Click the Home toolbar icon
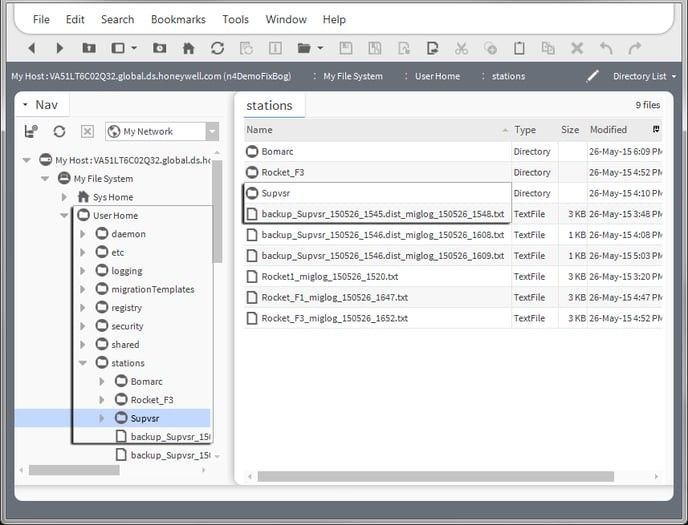This screenshot has width=688, height=525. (x=188, y=48)
